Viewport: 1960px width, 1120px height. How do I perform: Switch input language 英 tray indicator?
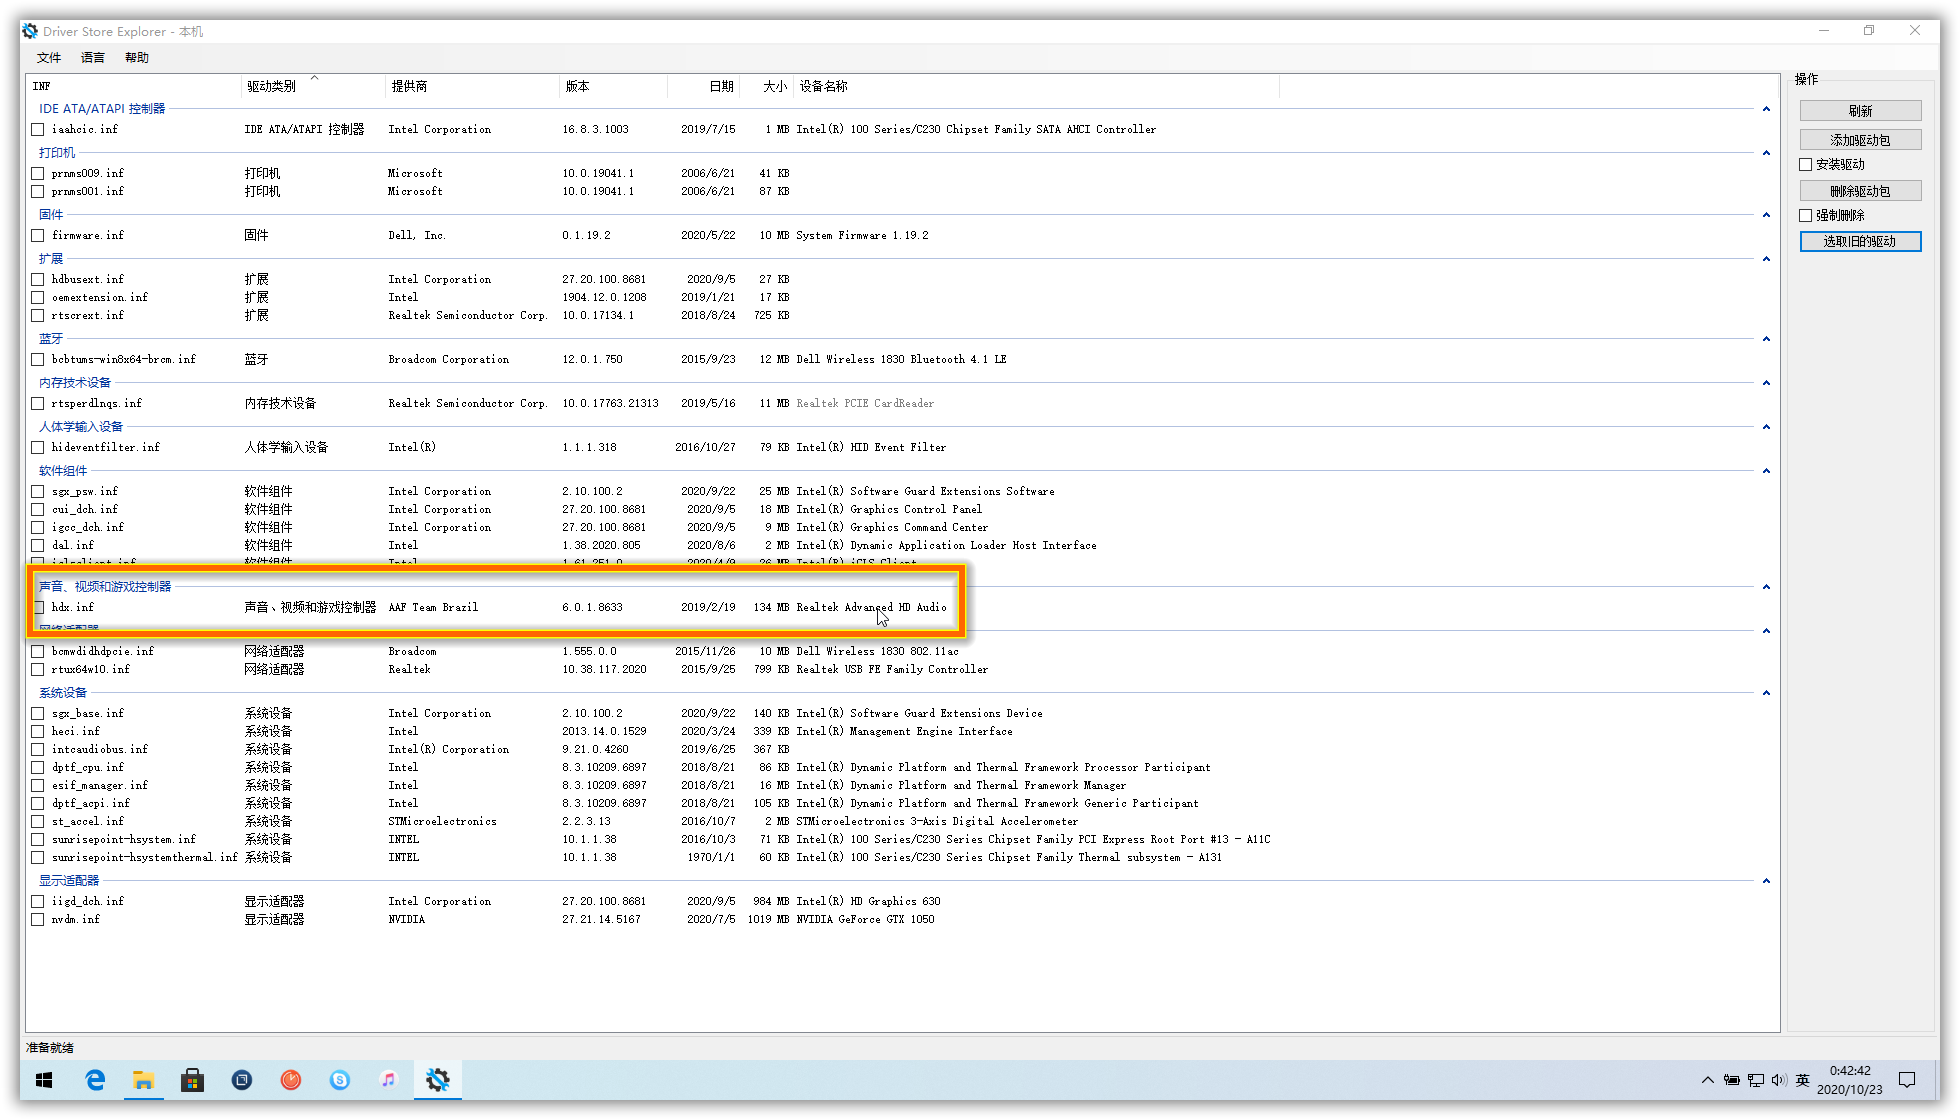(1802, 1080)
